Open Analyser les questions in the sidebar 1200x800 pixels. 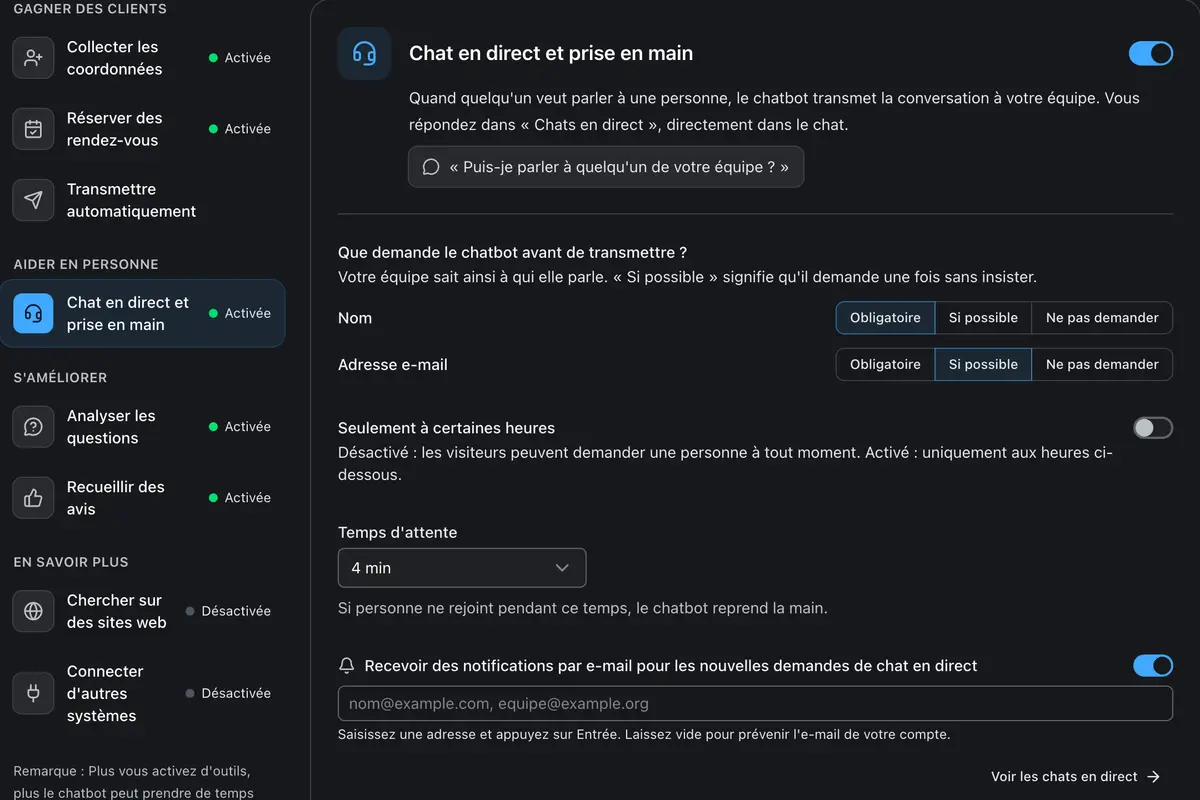point(142,427)
